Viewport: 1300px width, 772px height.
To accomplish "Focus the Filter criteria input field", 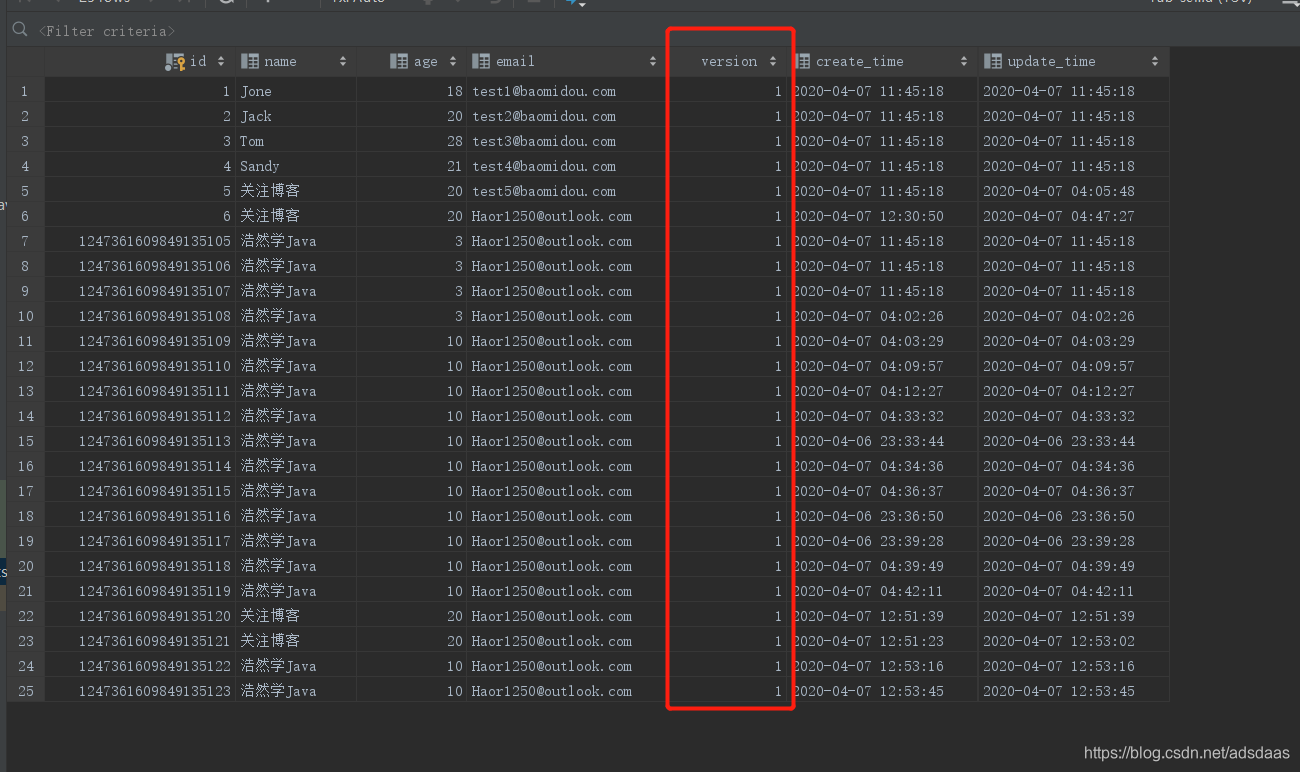I will pyautogui.click(x=107, y=31).
